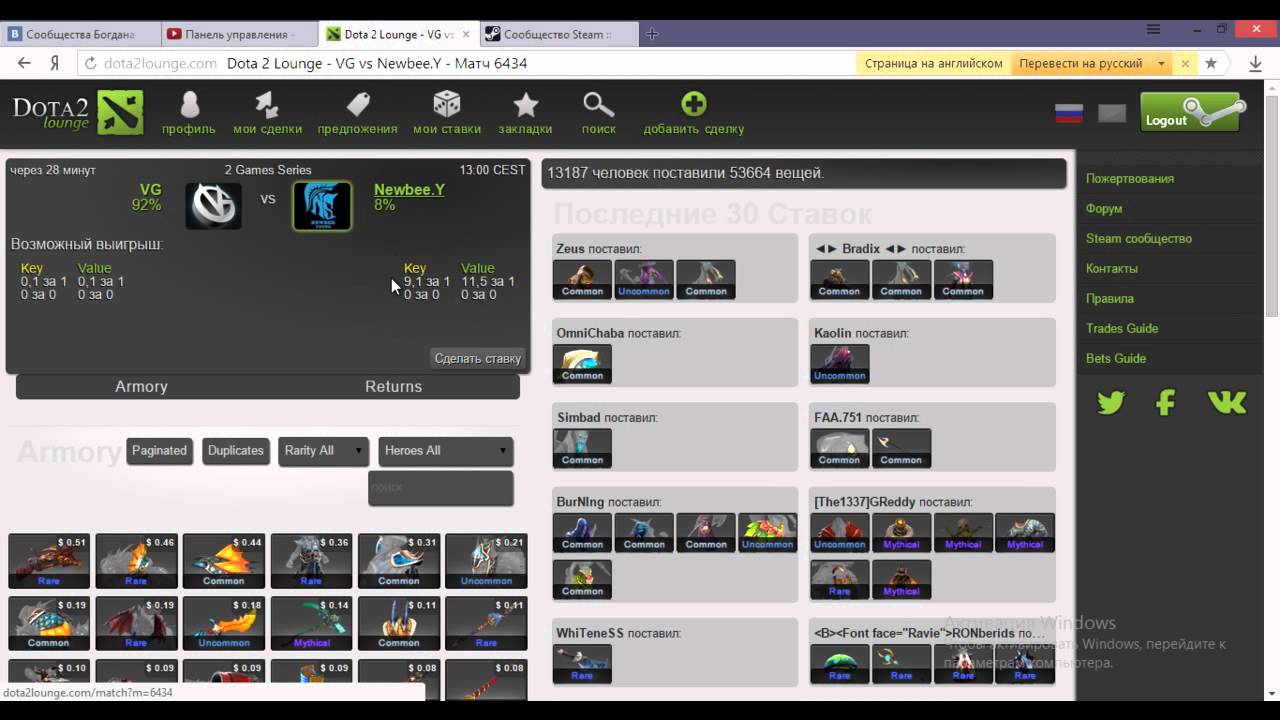Screen dimensions: 1280x720
Task: Click Перевести на русский button
Action: [1080, 63]
